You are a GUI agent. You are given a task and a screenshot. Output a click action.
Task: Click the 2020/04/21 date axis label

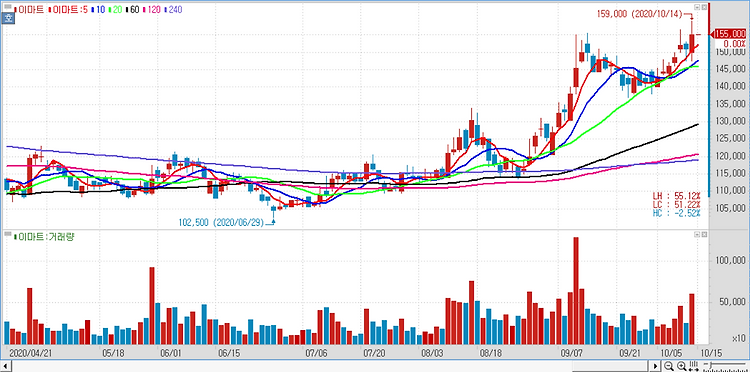click(31, 353)
